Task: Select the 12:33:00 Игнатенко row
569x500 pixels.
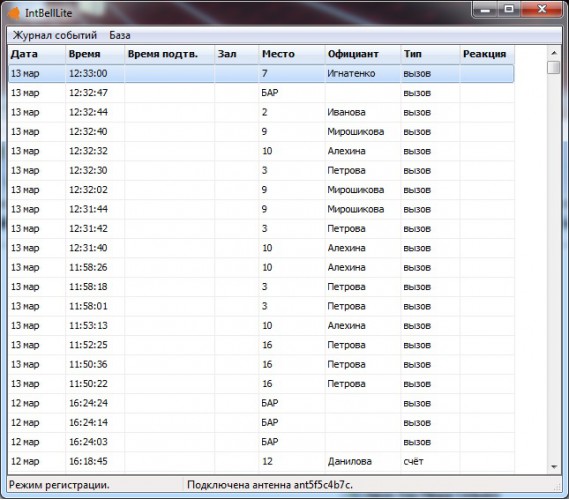Action: coord(261,74)
